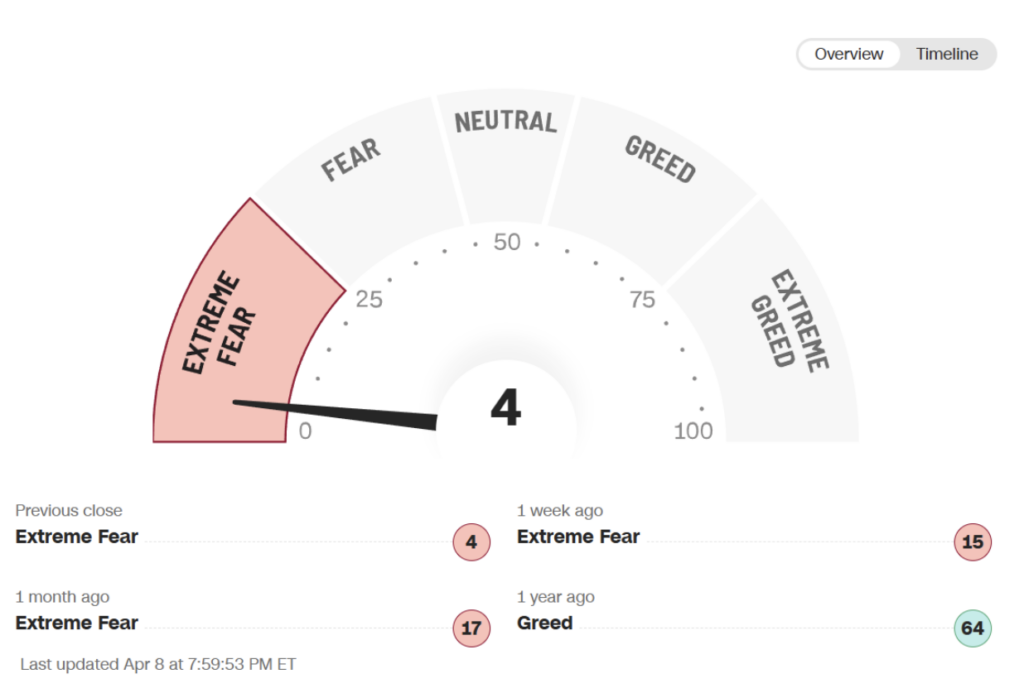
Task: Click the Previous close Extreme Fear label
Action: 77,537
